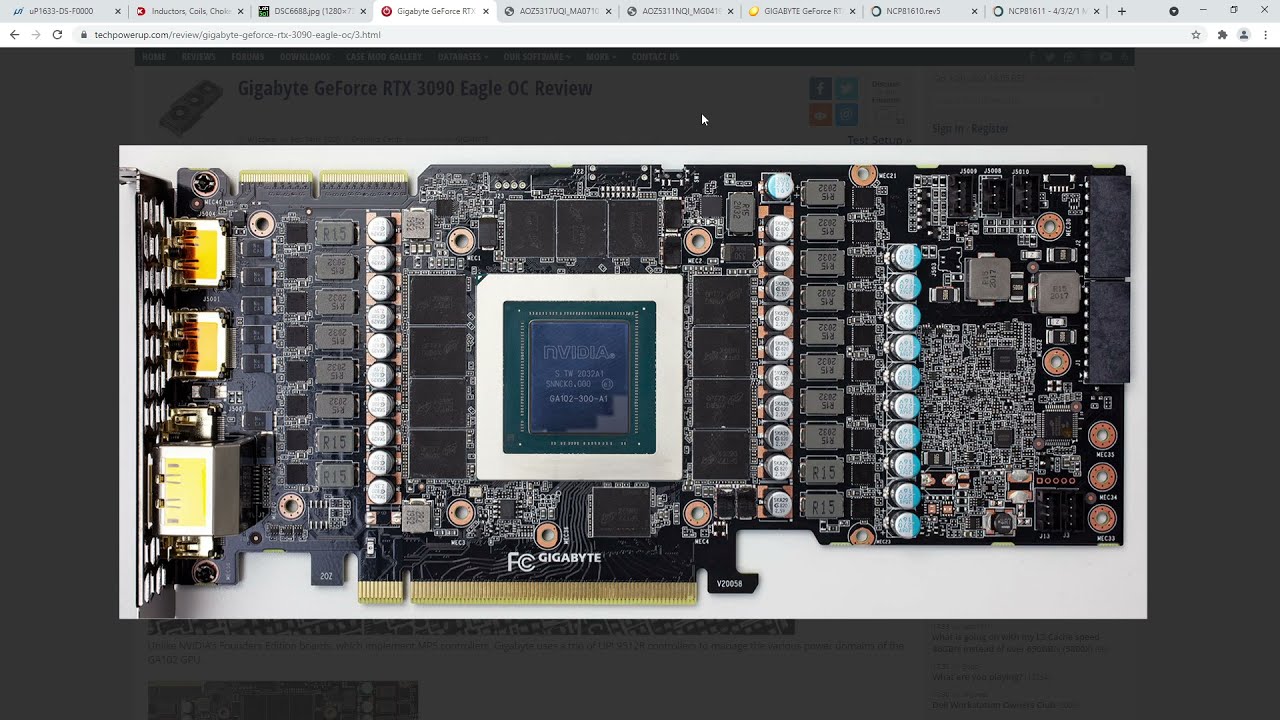Open the Chrome three-dot menu
Image resolution: width=1280 pixels, height=720 pixels.
coord(1265,34)
